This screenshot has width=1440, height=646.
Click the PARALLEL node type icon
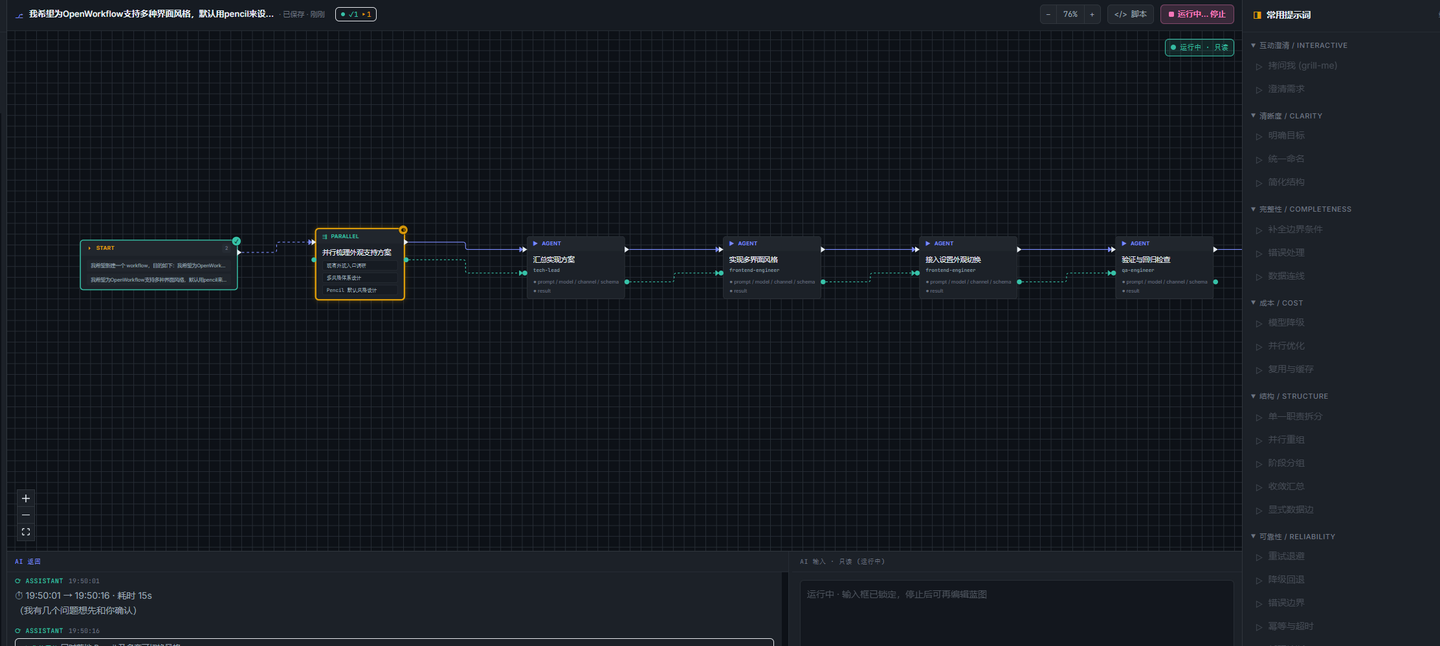325,237
